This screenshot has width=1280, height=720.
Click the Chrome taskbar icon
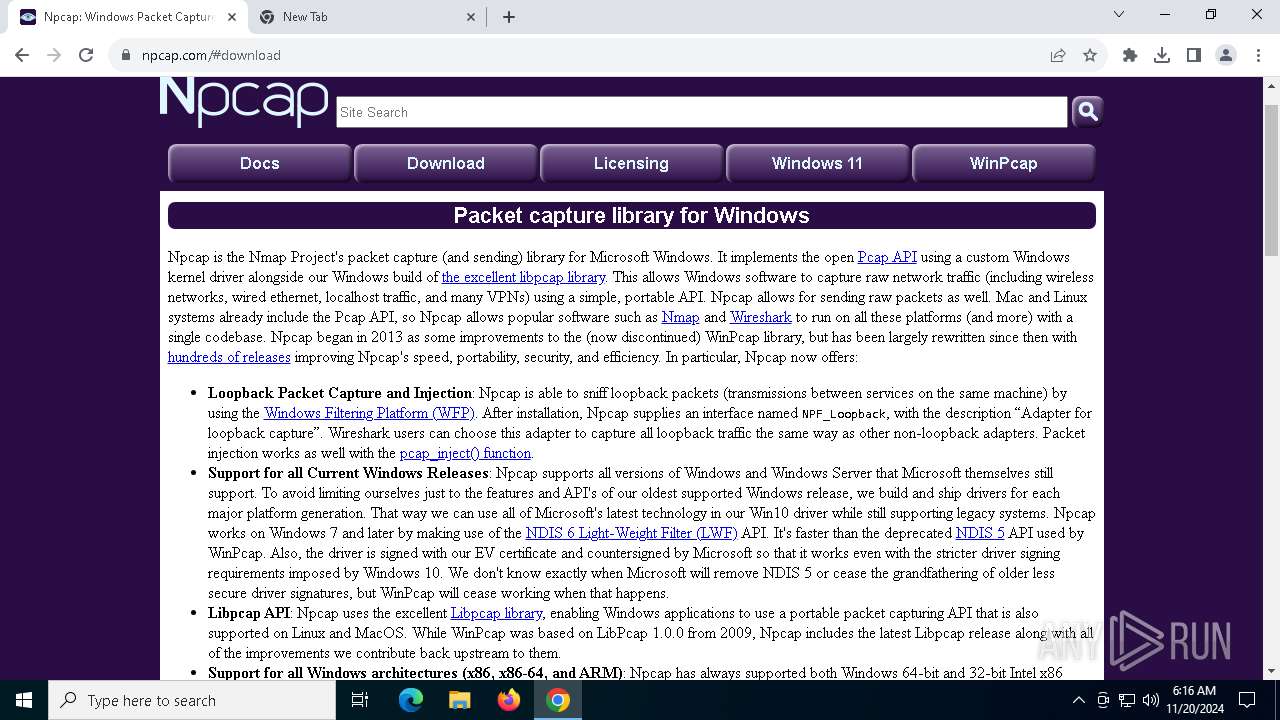coord(558,700)
